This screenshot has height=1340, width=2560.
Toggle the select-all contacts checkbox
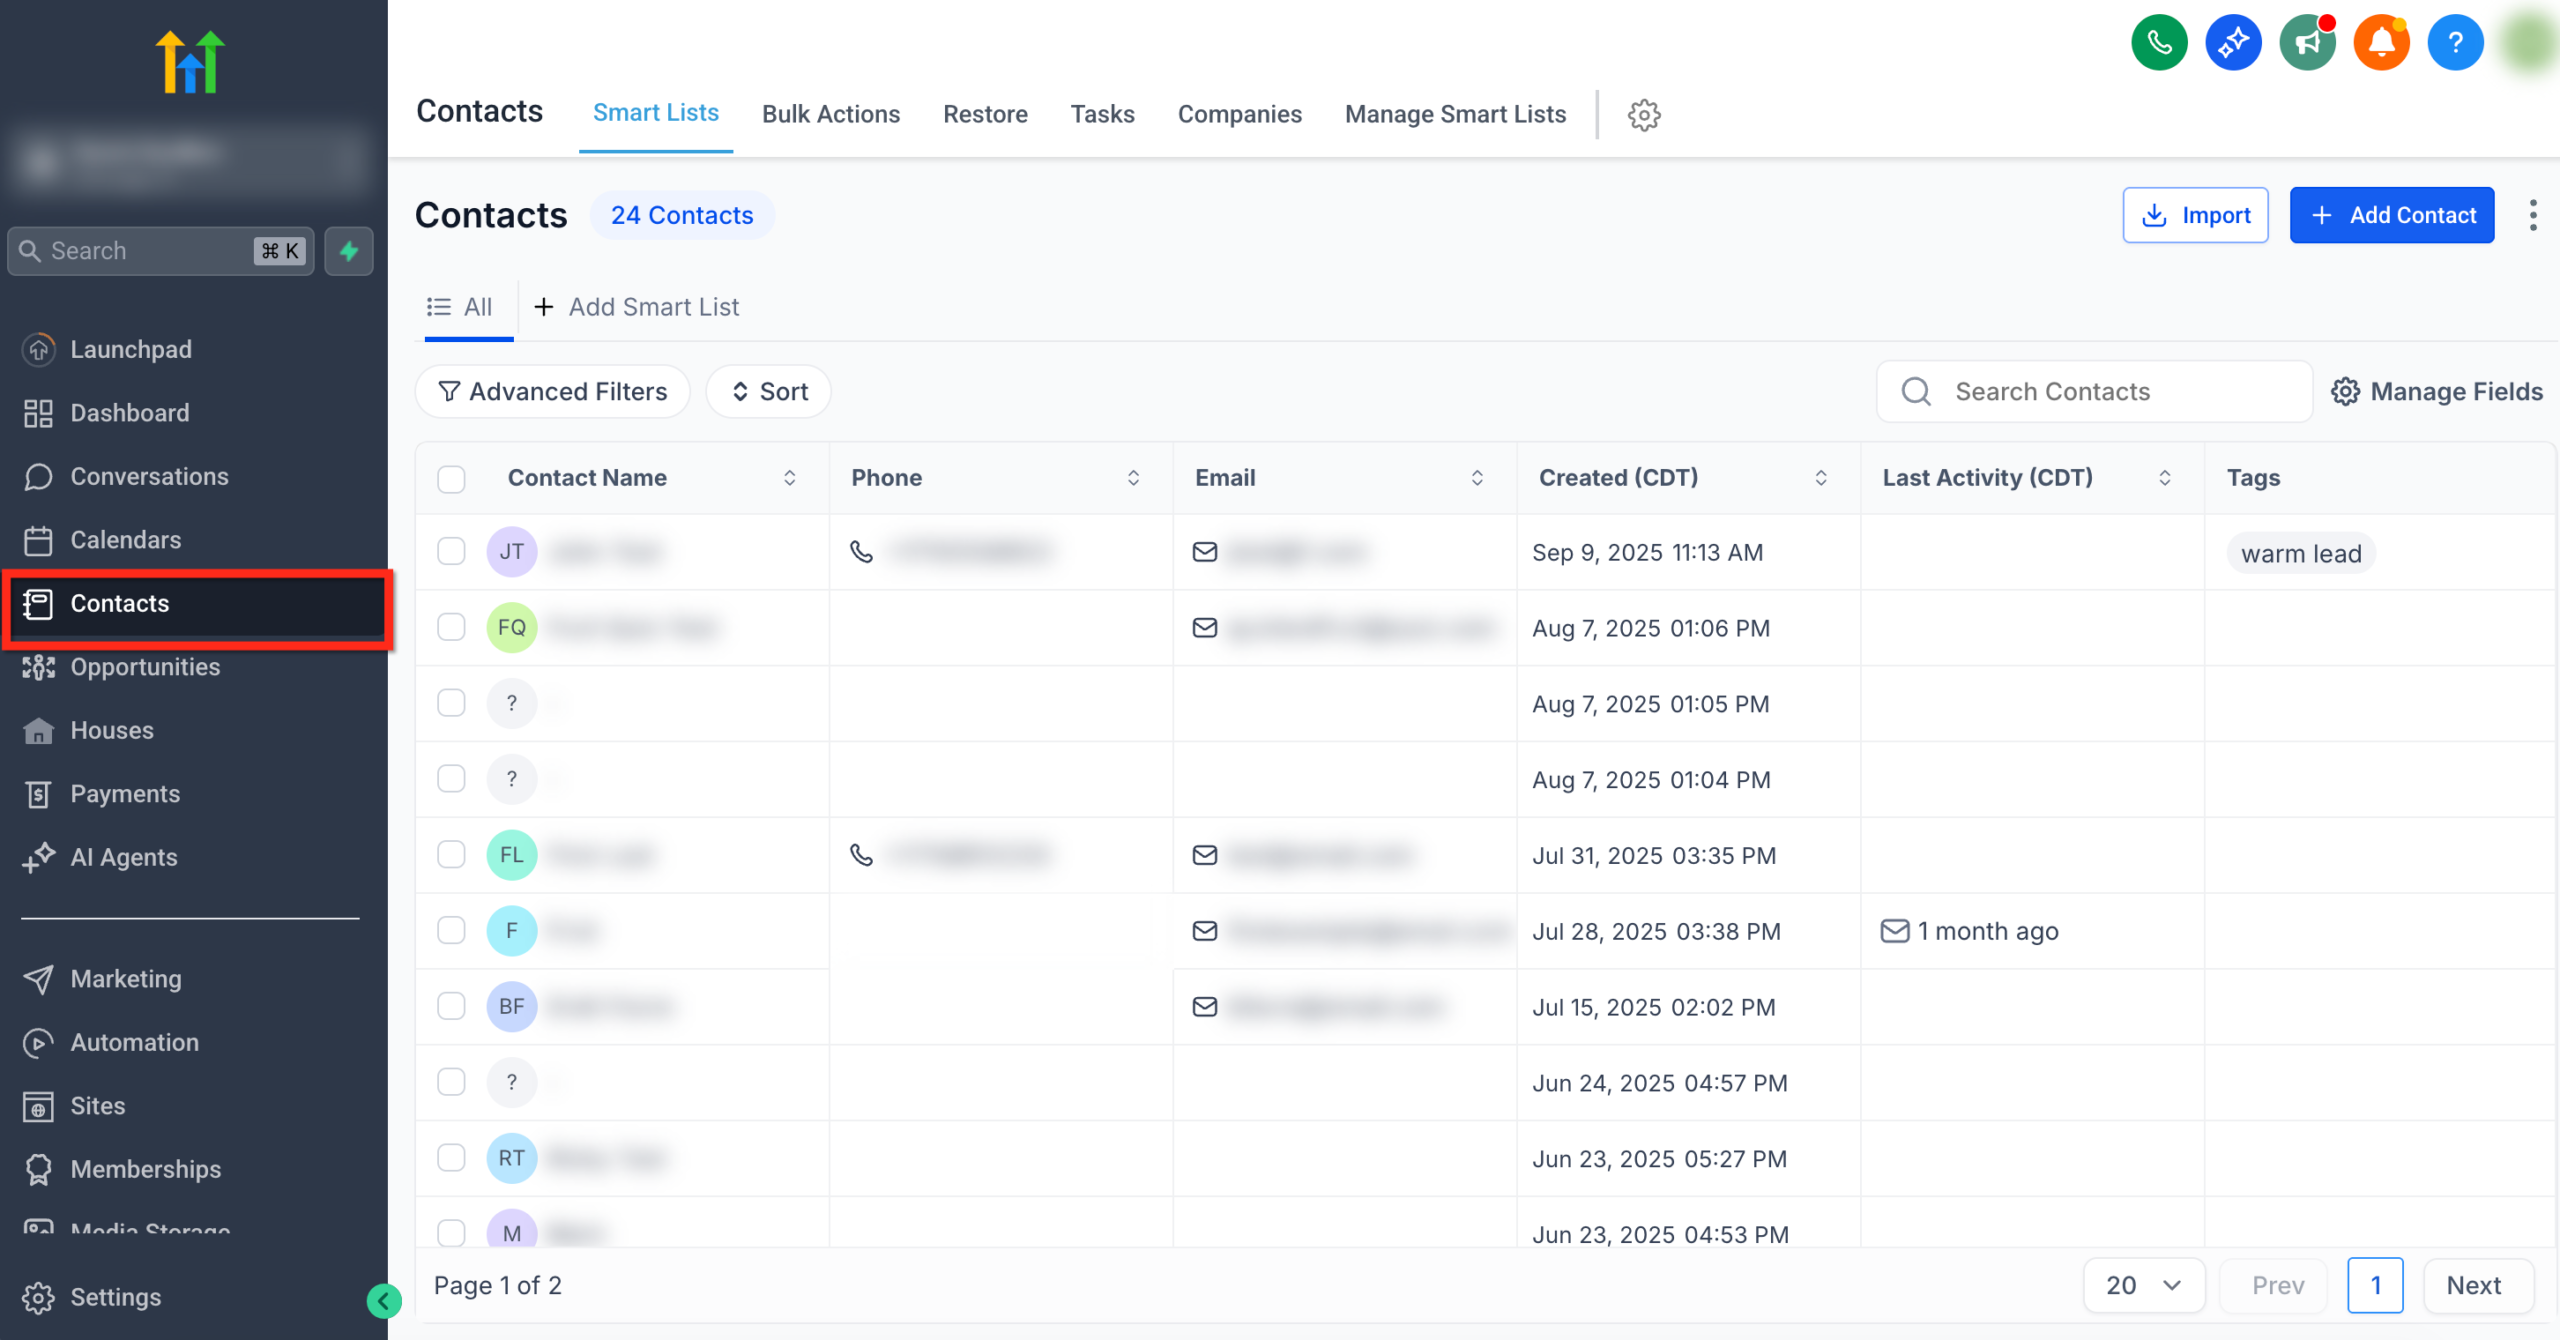450,479
